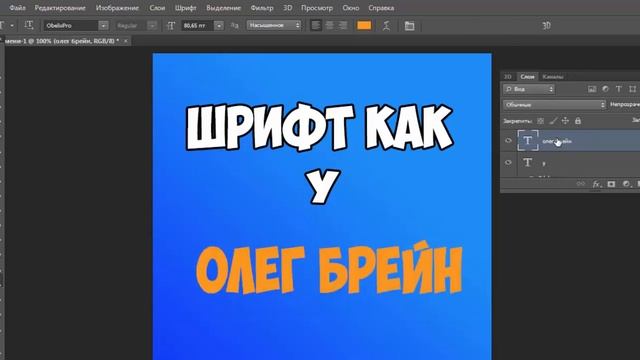Center the text alignment
The image size is (640, 360).
[x=329, y=25]
